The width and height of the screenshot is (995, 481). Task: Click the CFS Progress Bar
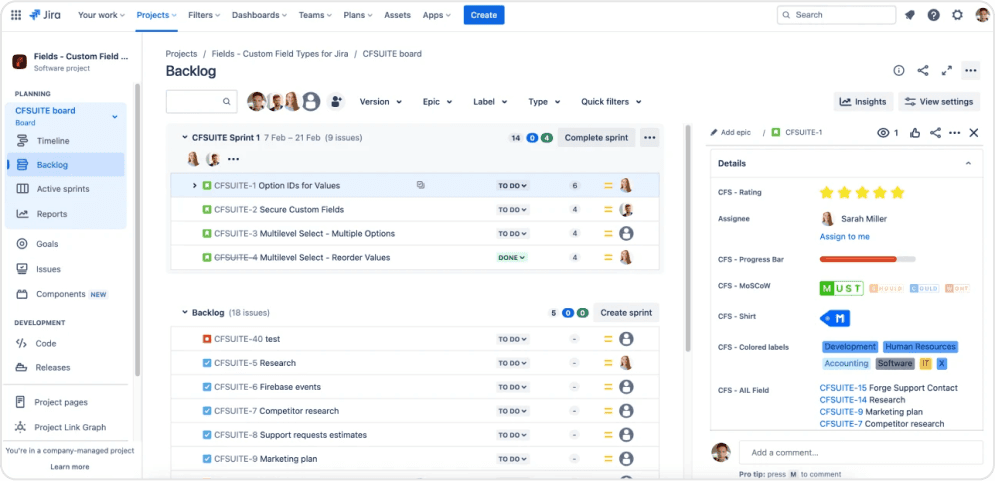pyautogui.click(x=867, y=259)
